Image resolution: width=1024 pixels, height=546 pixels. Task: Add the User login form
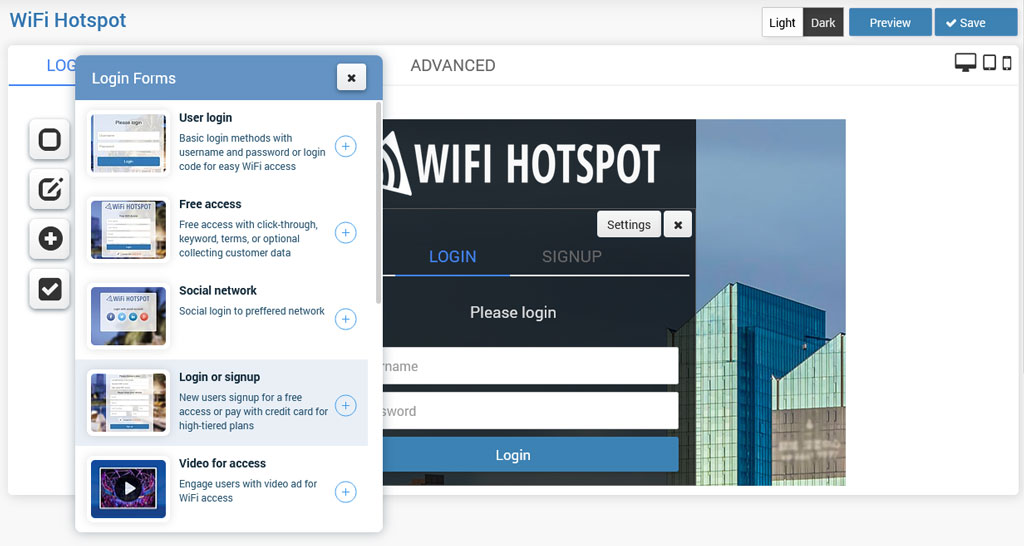345,146
